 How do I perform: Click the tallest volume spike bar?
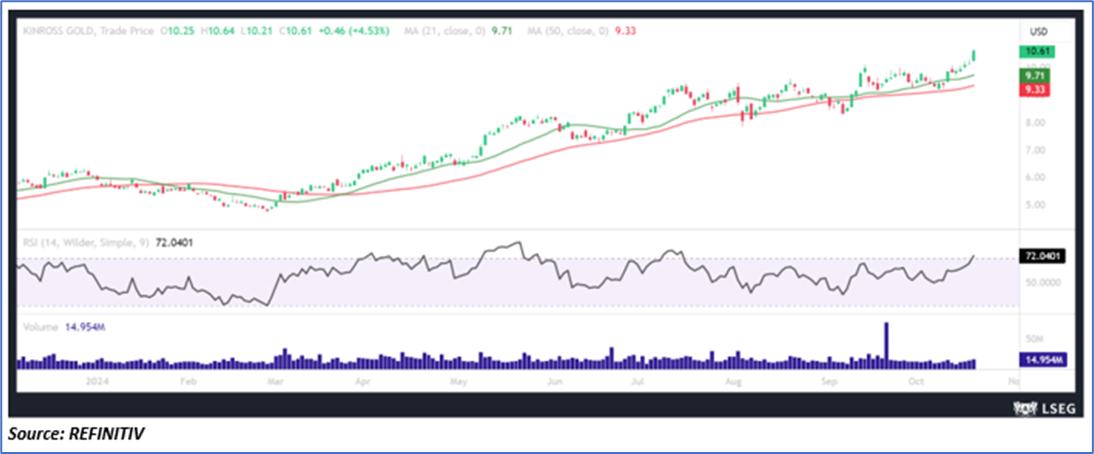point(886,345)
